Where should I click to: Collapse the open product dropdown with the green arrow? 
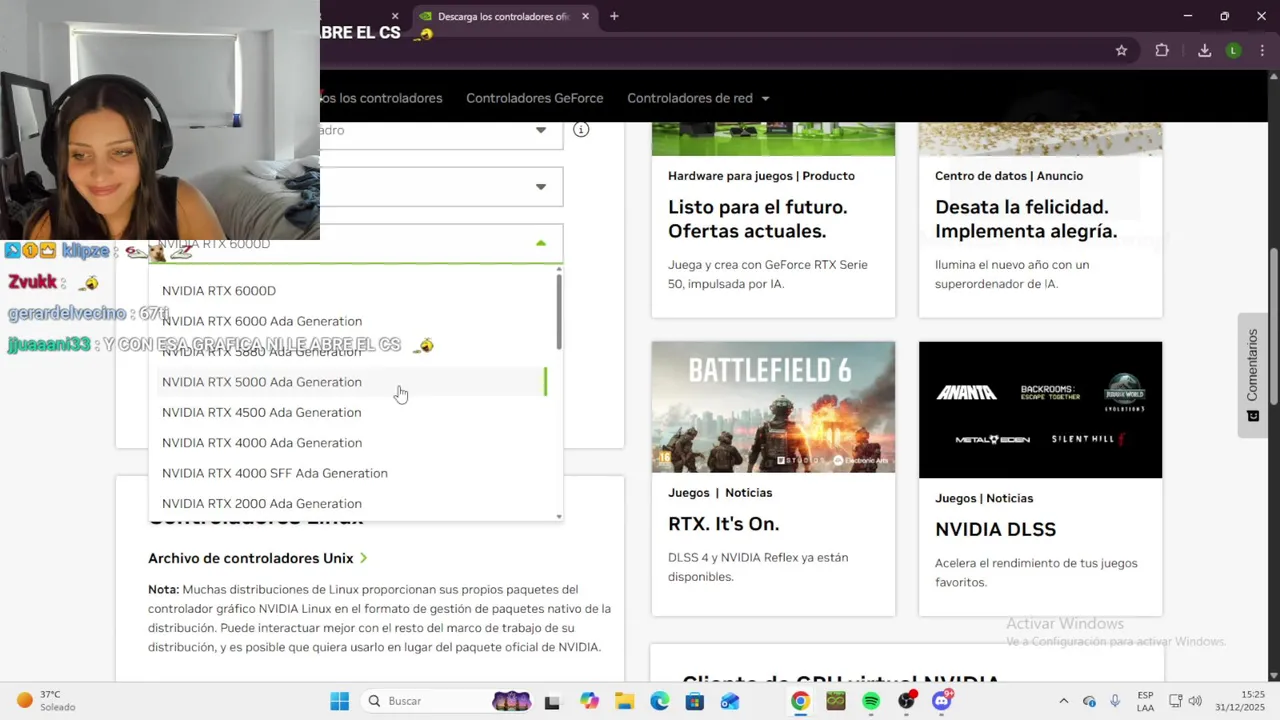click(541, 243)
